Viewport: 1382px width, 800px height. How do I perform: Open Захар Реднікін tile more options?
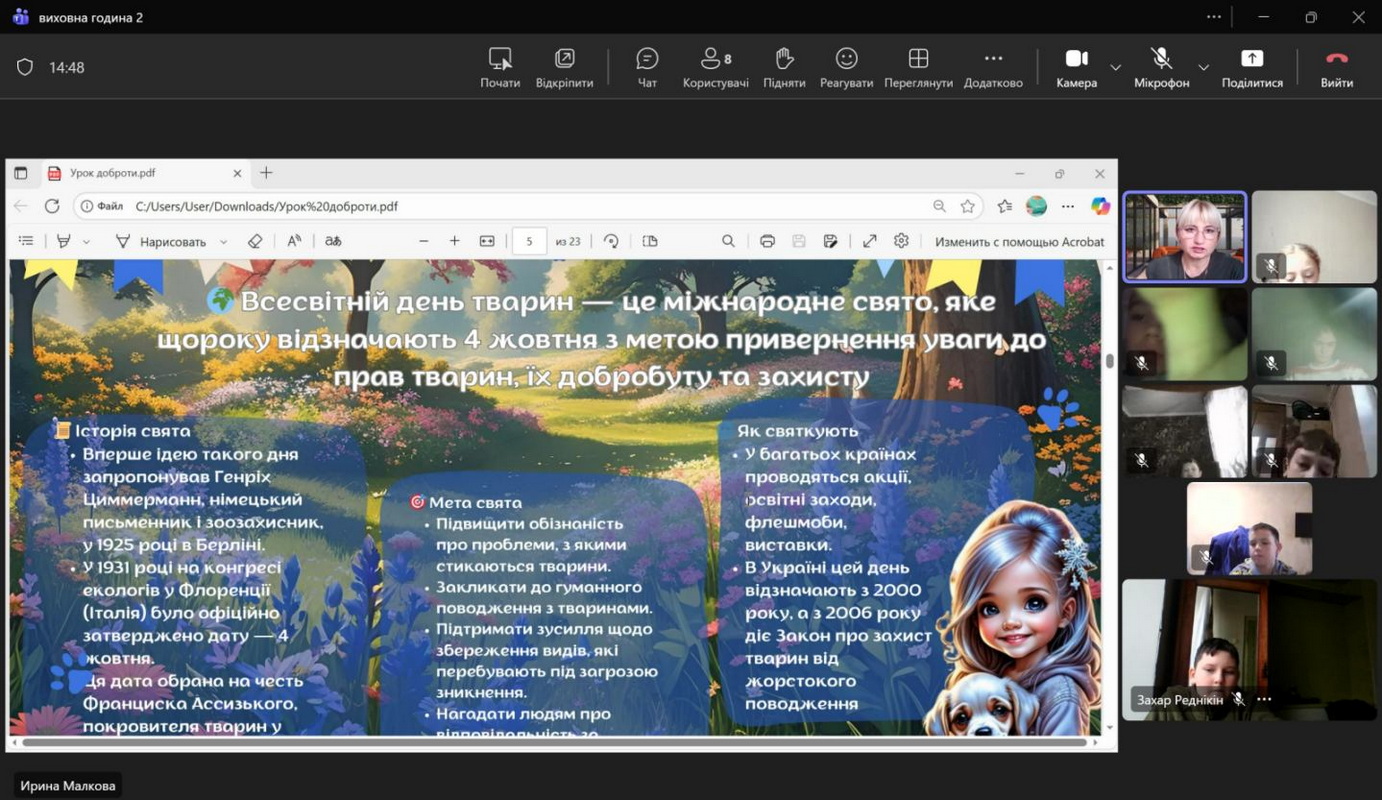(x=1264, y=700)
